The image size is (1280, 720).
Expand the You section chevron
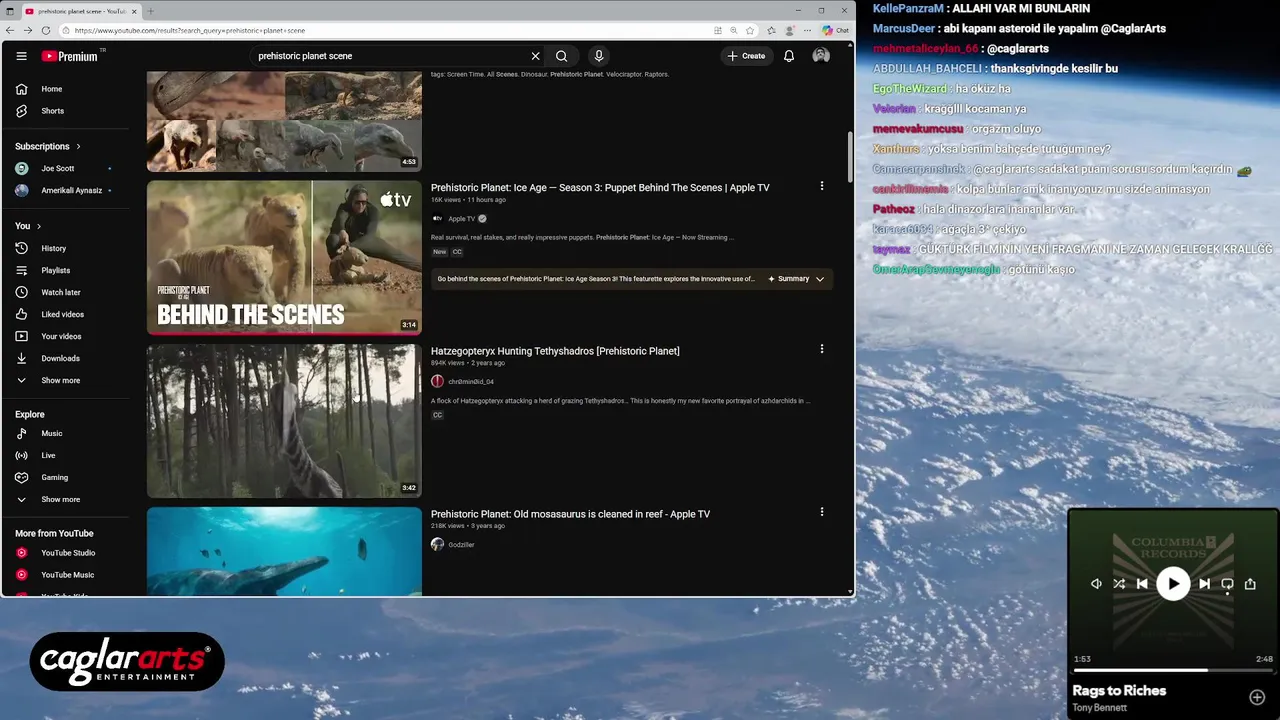coord(37,226)
